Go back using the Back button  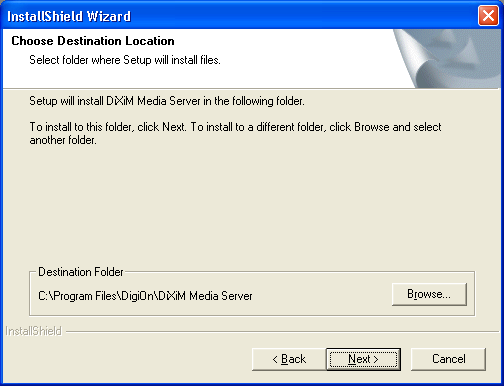[x=289, y=359]
